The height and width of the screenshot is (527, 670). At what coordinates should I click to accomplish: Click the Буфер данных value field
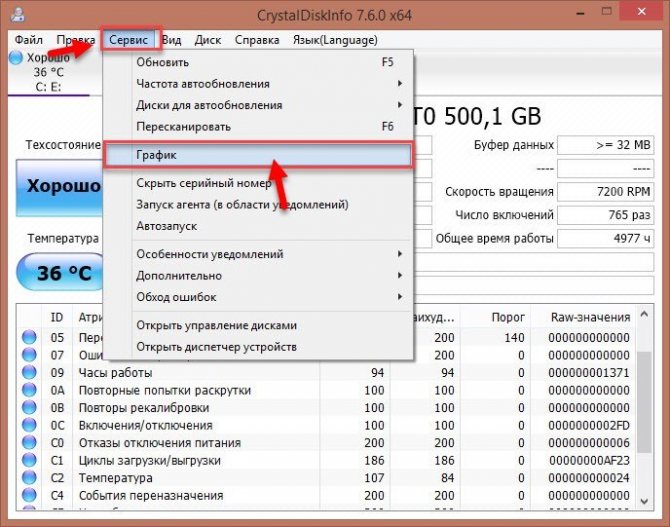(x=605, y=145)
